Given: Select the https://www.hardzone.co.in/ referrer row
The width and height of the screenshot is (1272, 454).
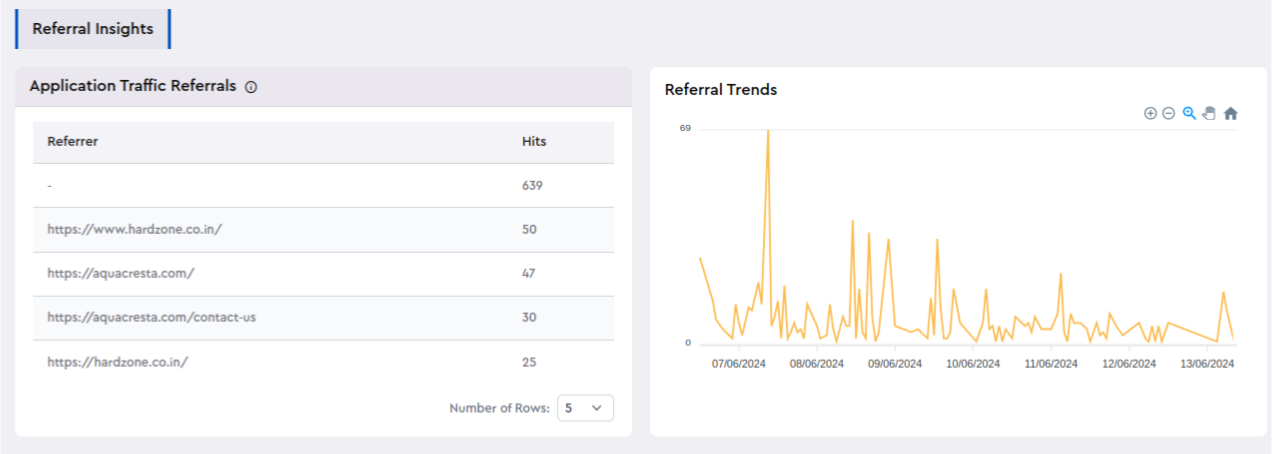Looking at the screenshot, I should (x=323, y=230).
